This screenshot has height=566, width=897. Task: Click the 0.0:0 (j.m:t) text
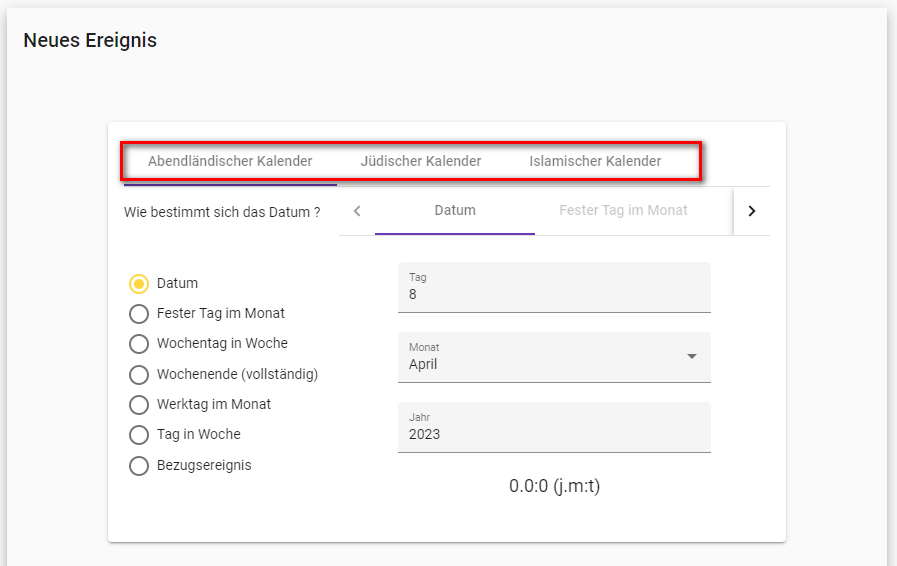[x=554, y=487]
